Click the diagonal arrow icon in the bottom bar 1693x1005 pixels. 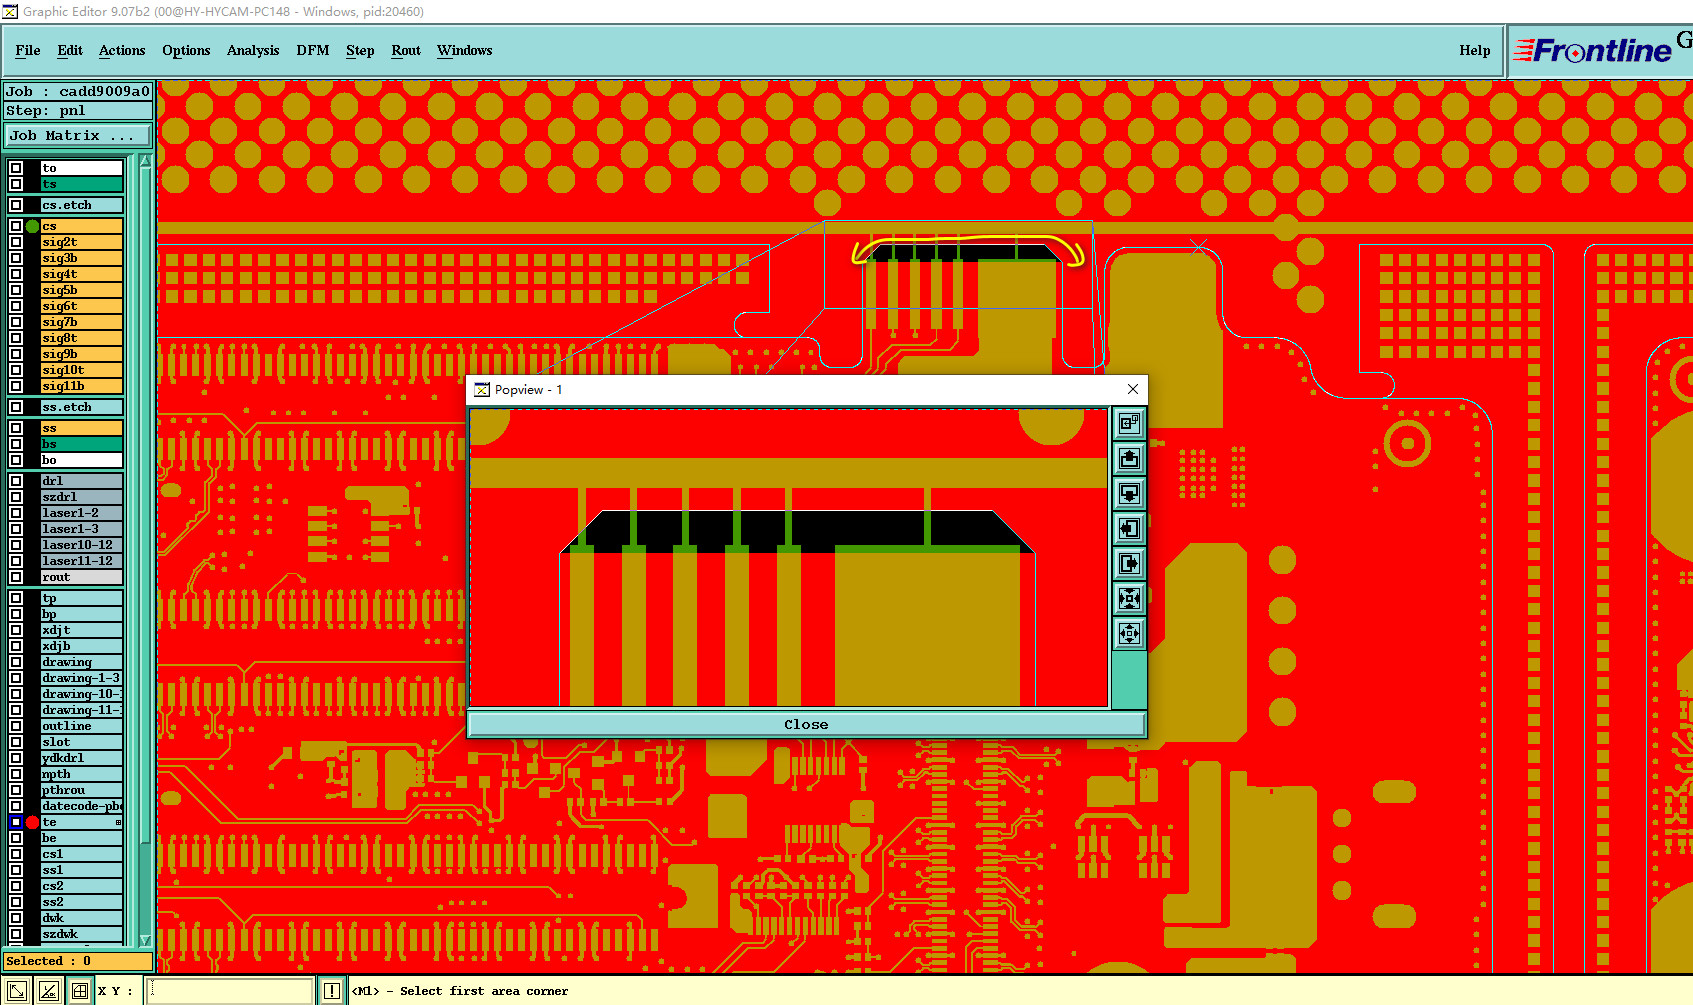point(17,991)
